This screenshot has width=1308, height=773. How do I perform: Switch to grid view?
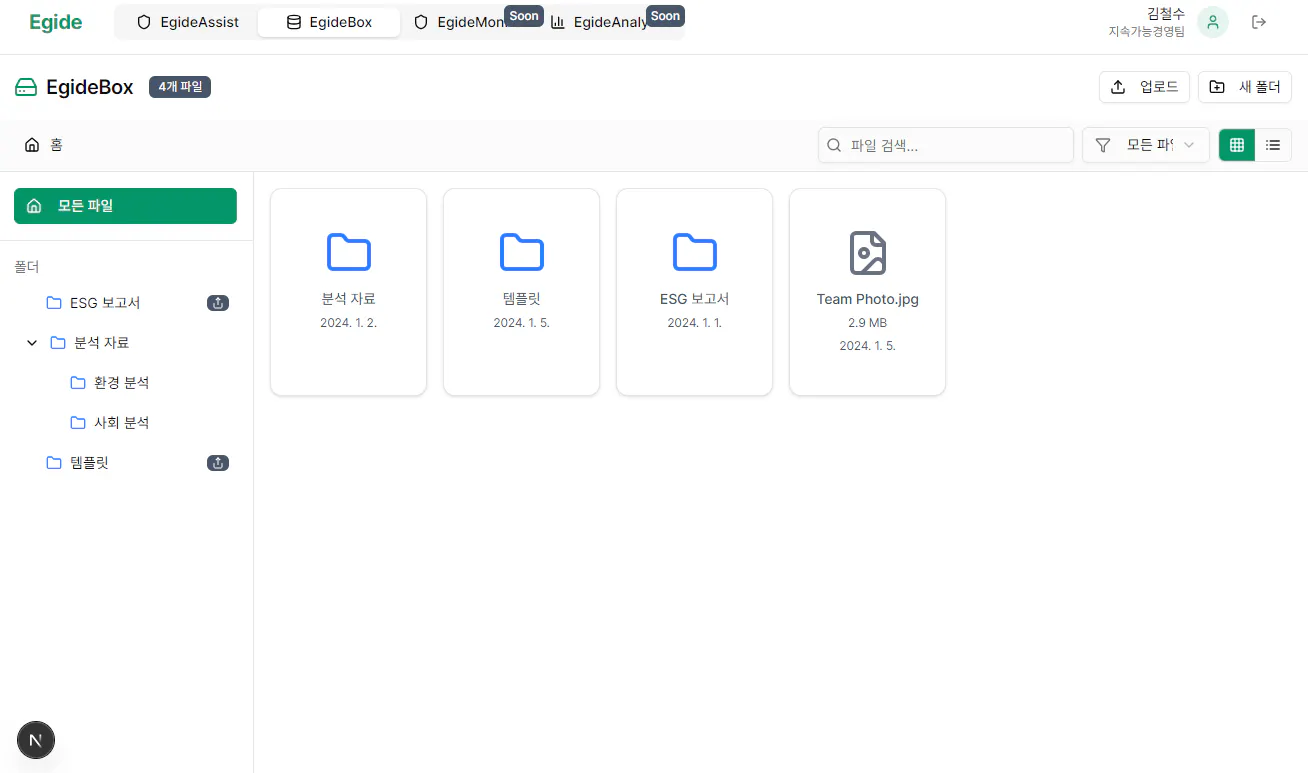(1237, 145)
